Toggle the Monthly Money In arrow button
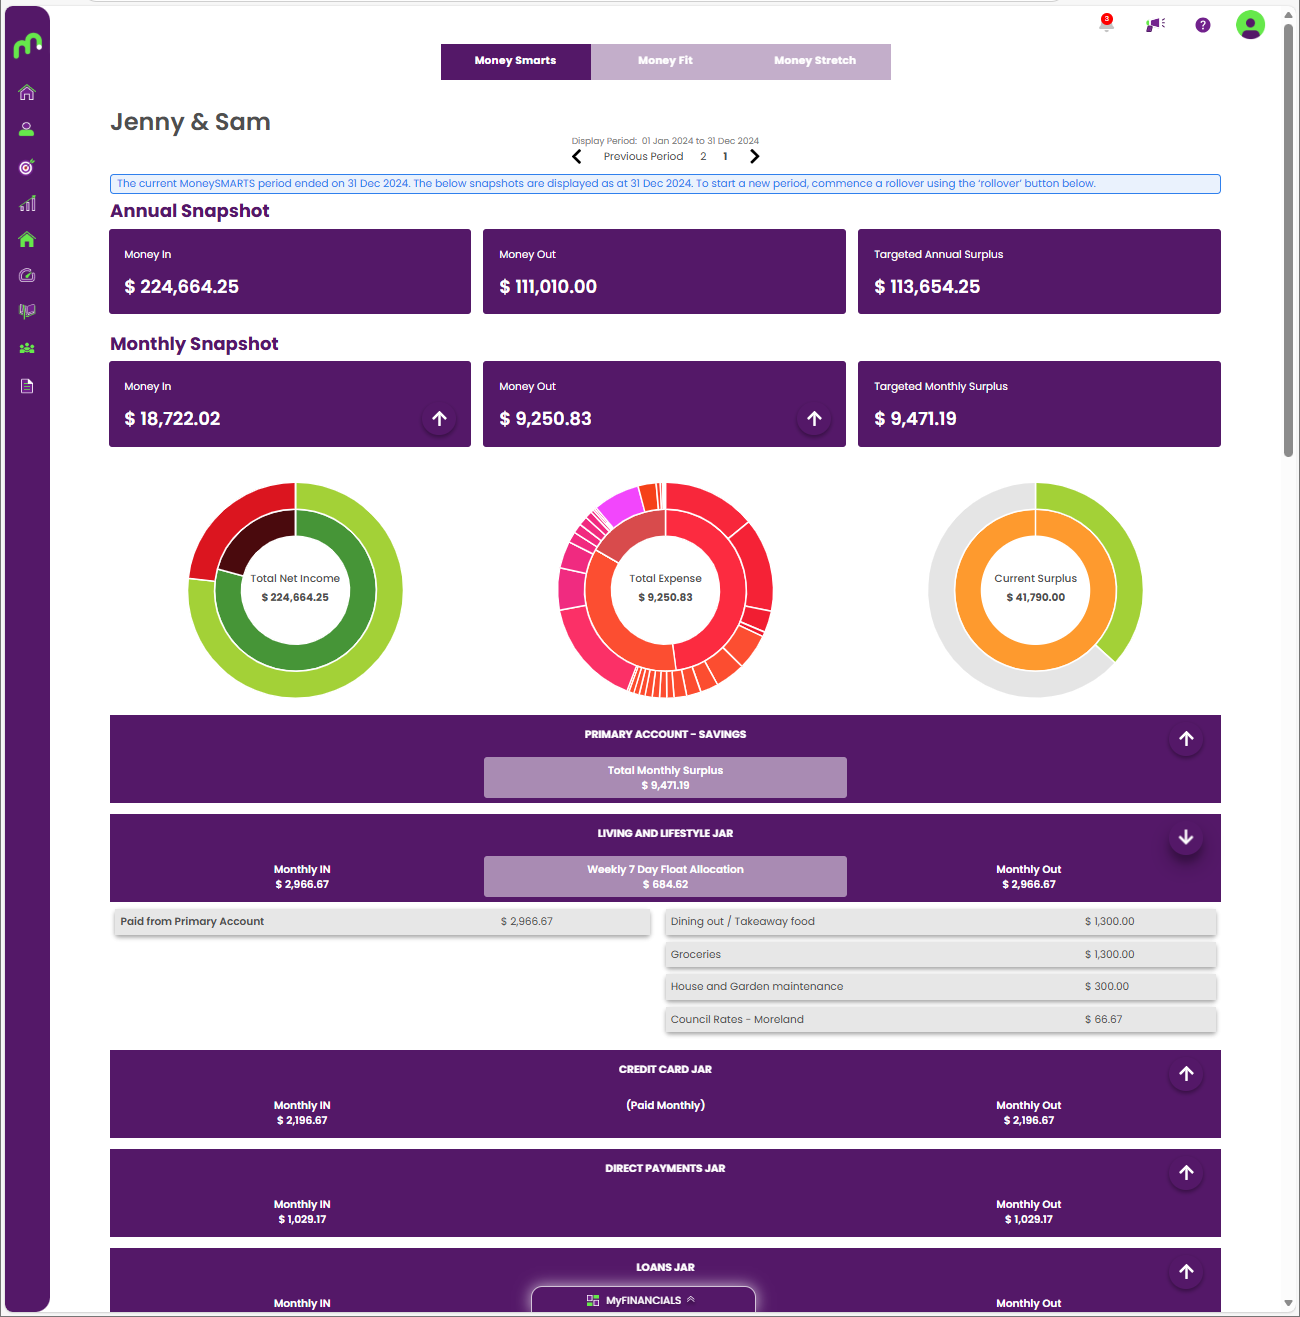 pyautogui.click(x=439, y=419)
